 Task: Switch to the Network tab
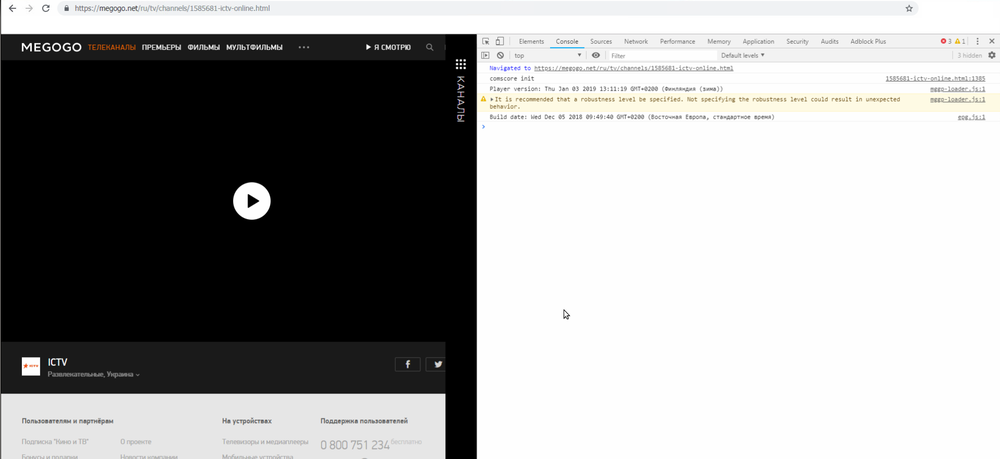(636, 41)
